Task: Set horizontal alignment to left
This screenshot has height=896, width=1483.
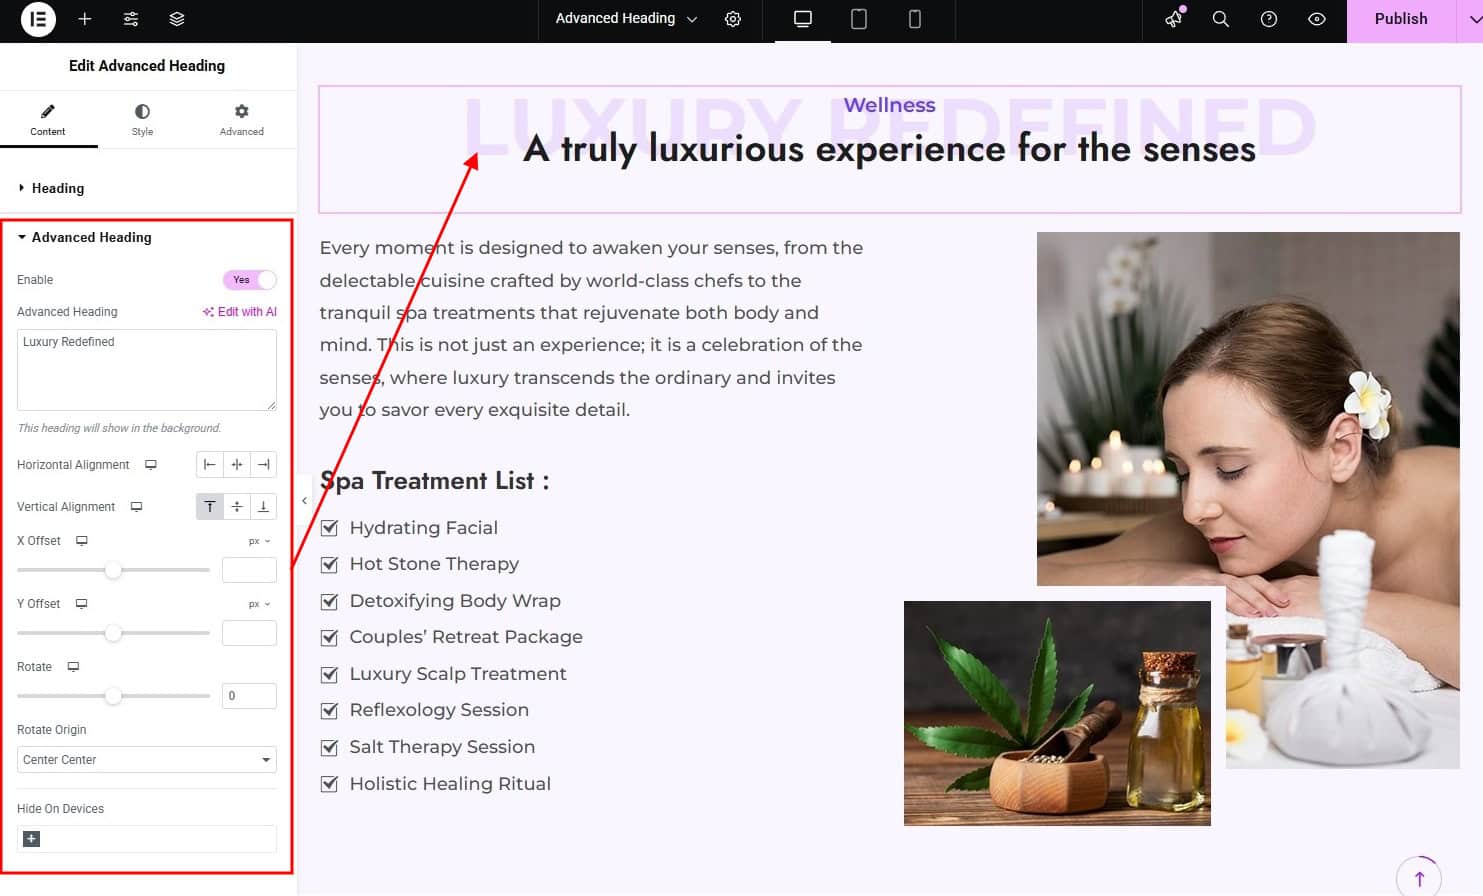Action: [209, 465]
